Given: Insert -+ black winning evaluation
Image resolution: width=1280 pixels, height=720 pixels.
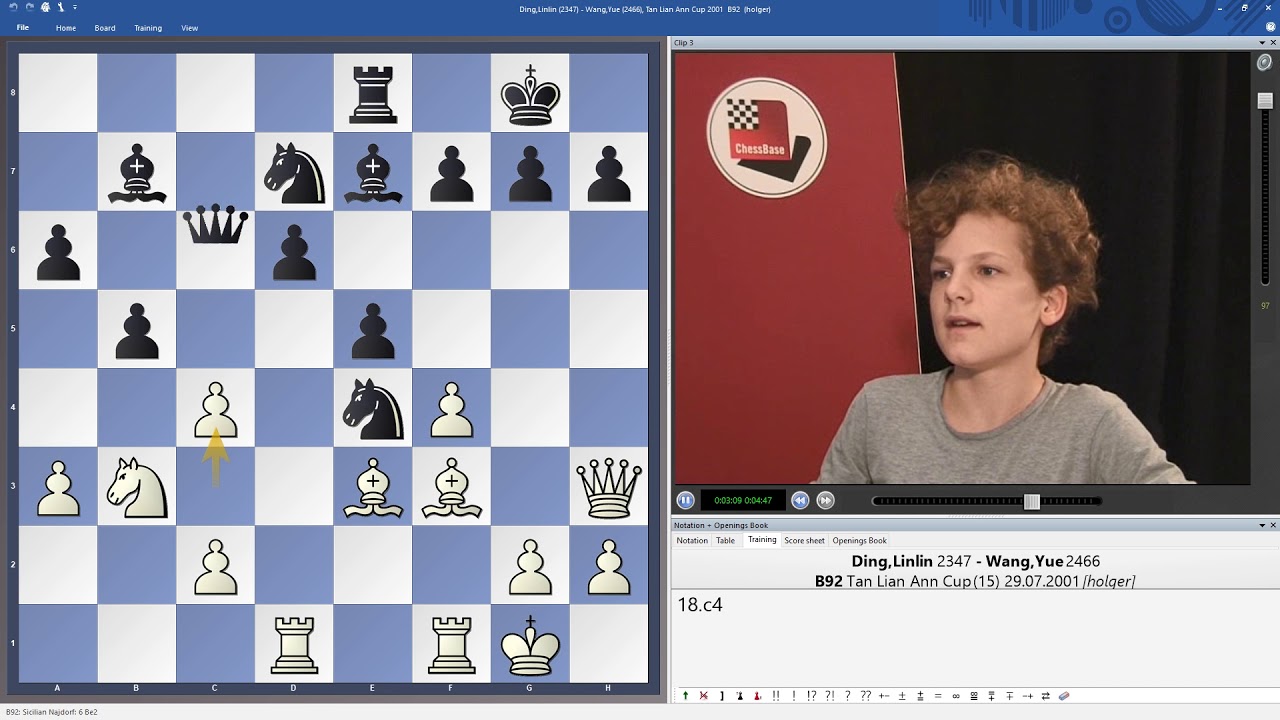Looking at the screenshot, I should coord(1028,696).
